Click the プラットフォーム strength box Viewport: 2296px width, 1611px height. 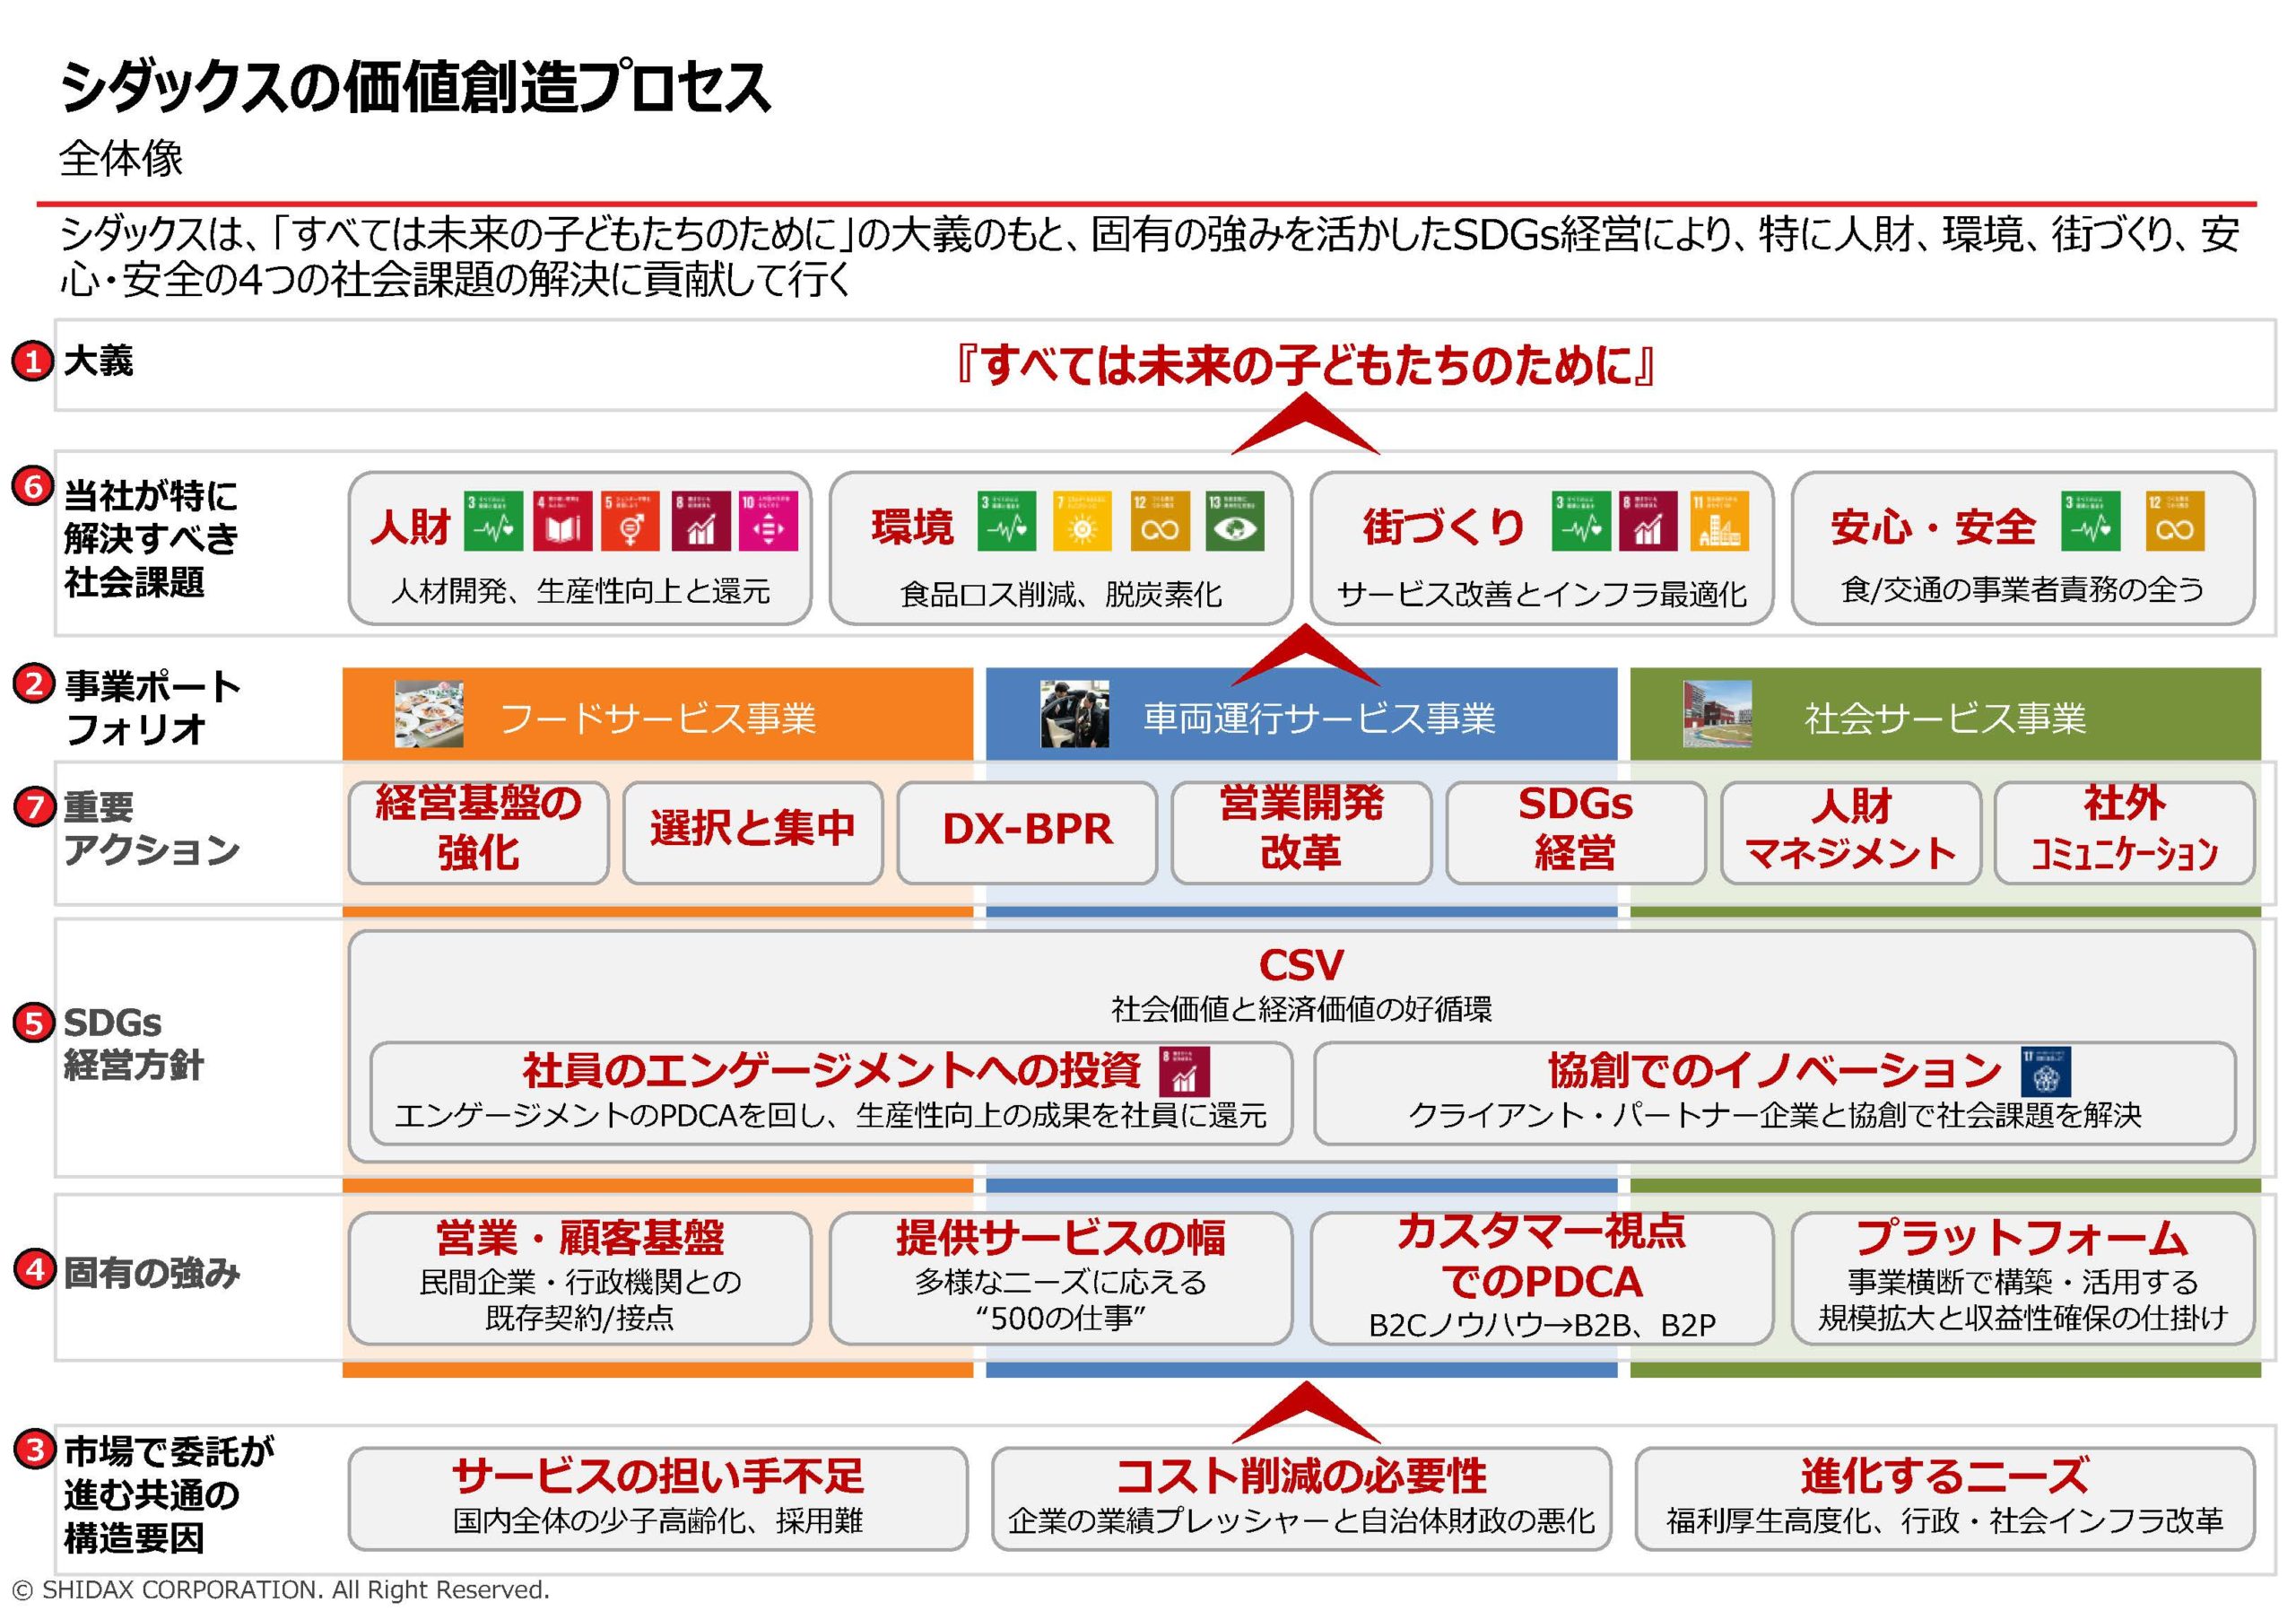click(x=2023, y=1278)
